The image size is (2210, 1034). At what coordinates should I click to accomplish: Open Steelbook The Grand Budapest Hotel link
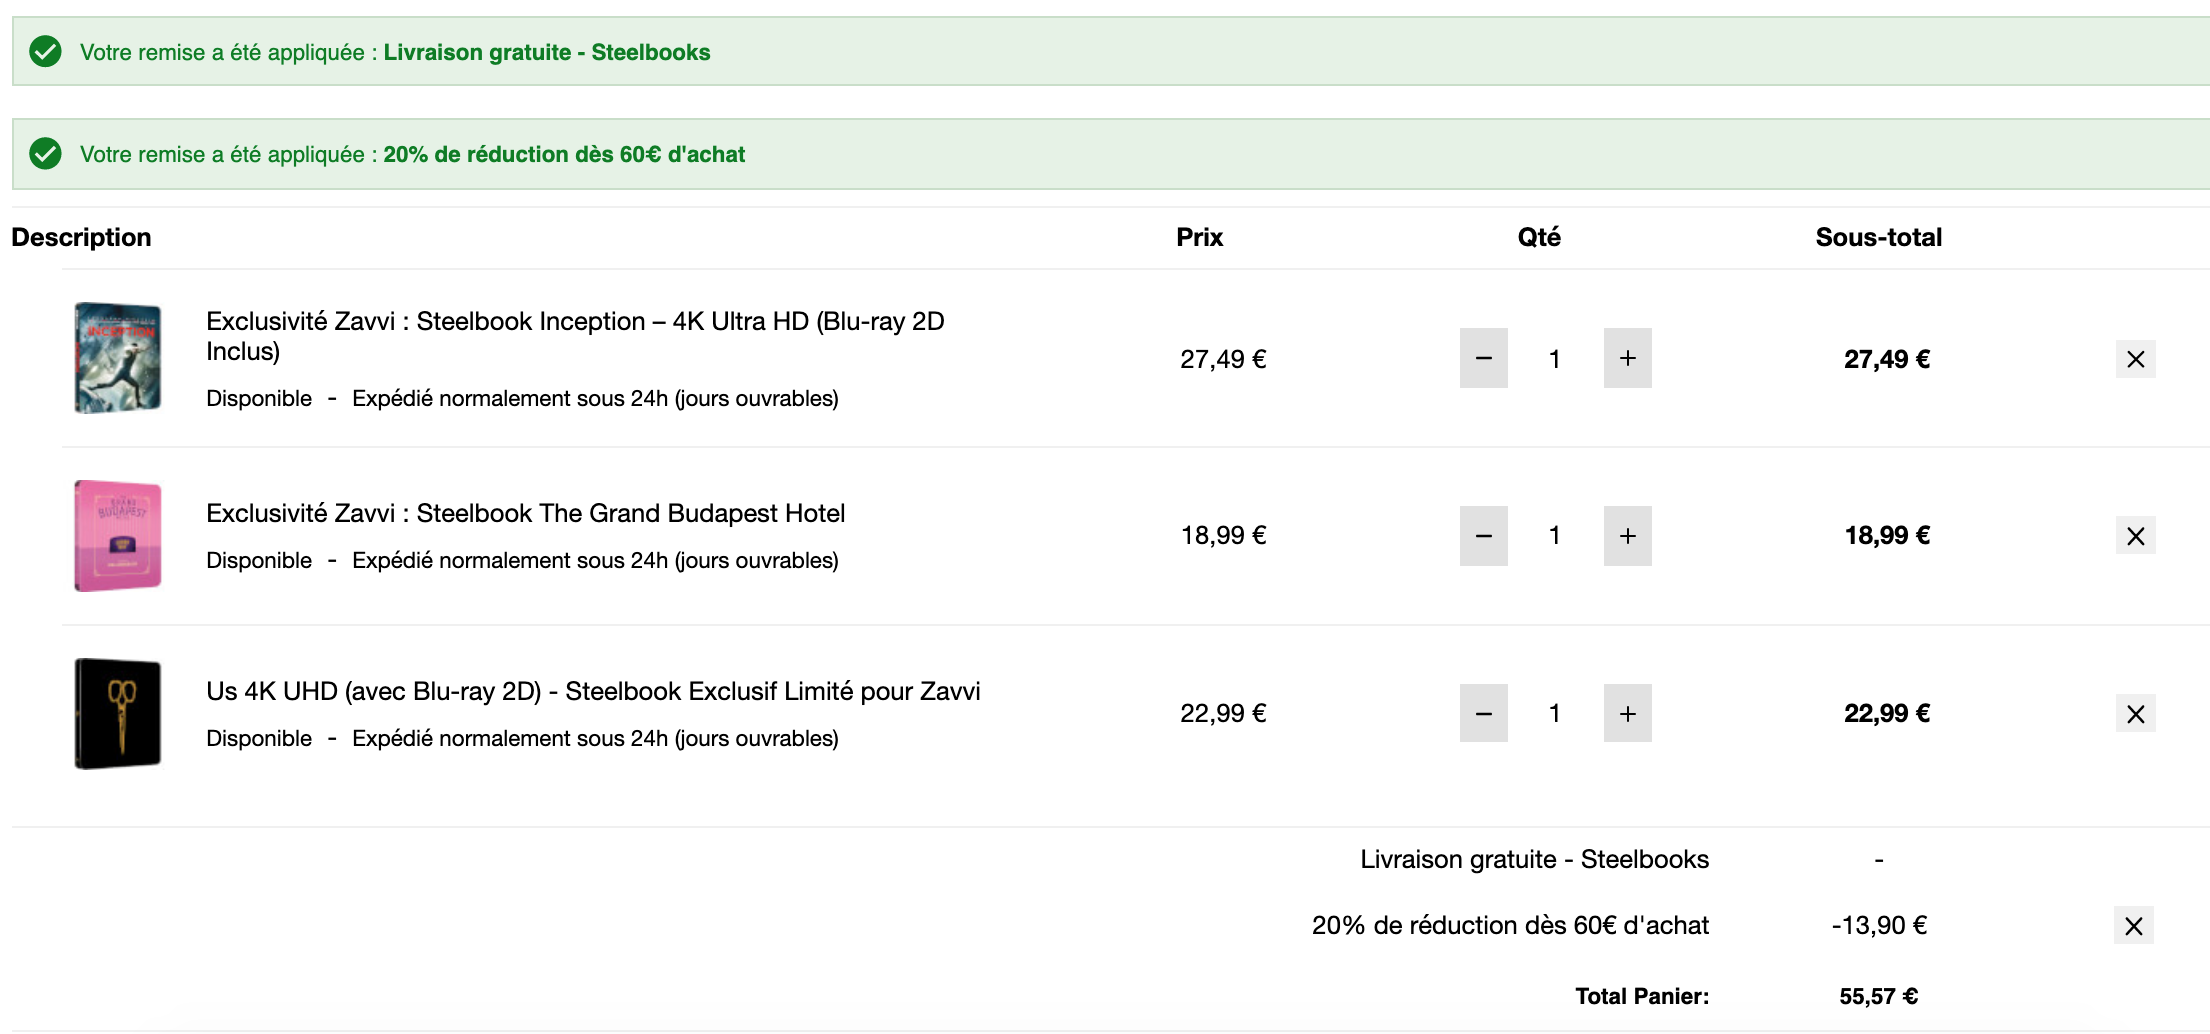(525, 513)
